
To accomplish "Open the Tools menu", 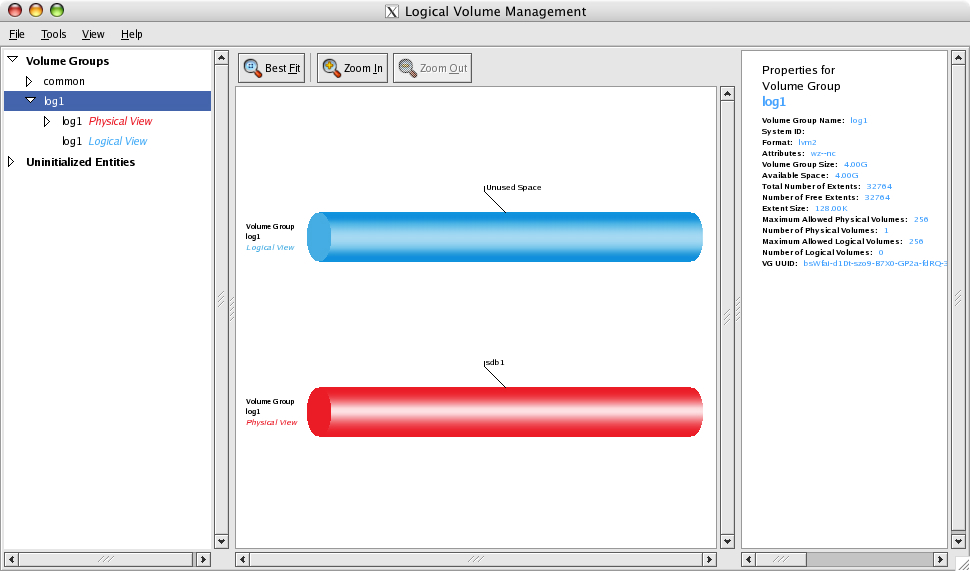I will (x=53, y=34).
